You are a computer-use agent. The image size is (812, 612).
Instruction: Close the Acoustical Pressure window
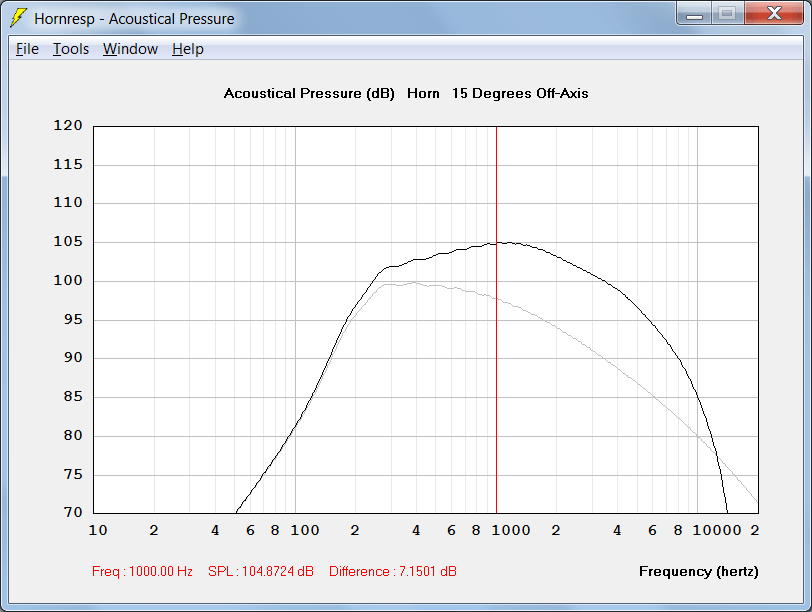coord(774,14)
